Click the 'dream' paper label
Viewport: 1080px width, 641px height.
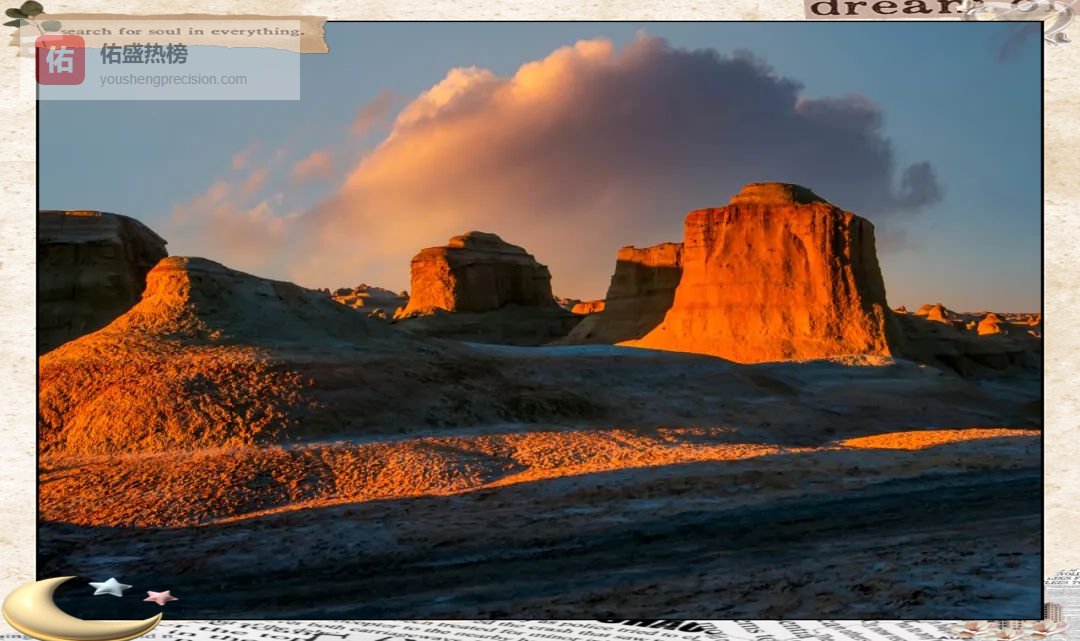(880, 9)
